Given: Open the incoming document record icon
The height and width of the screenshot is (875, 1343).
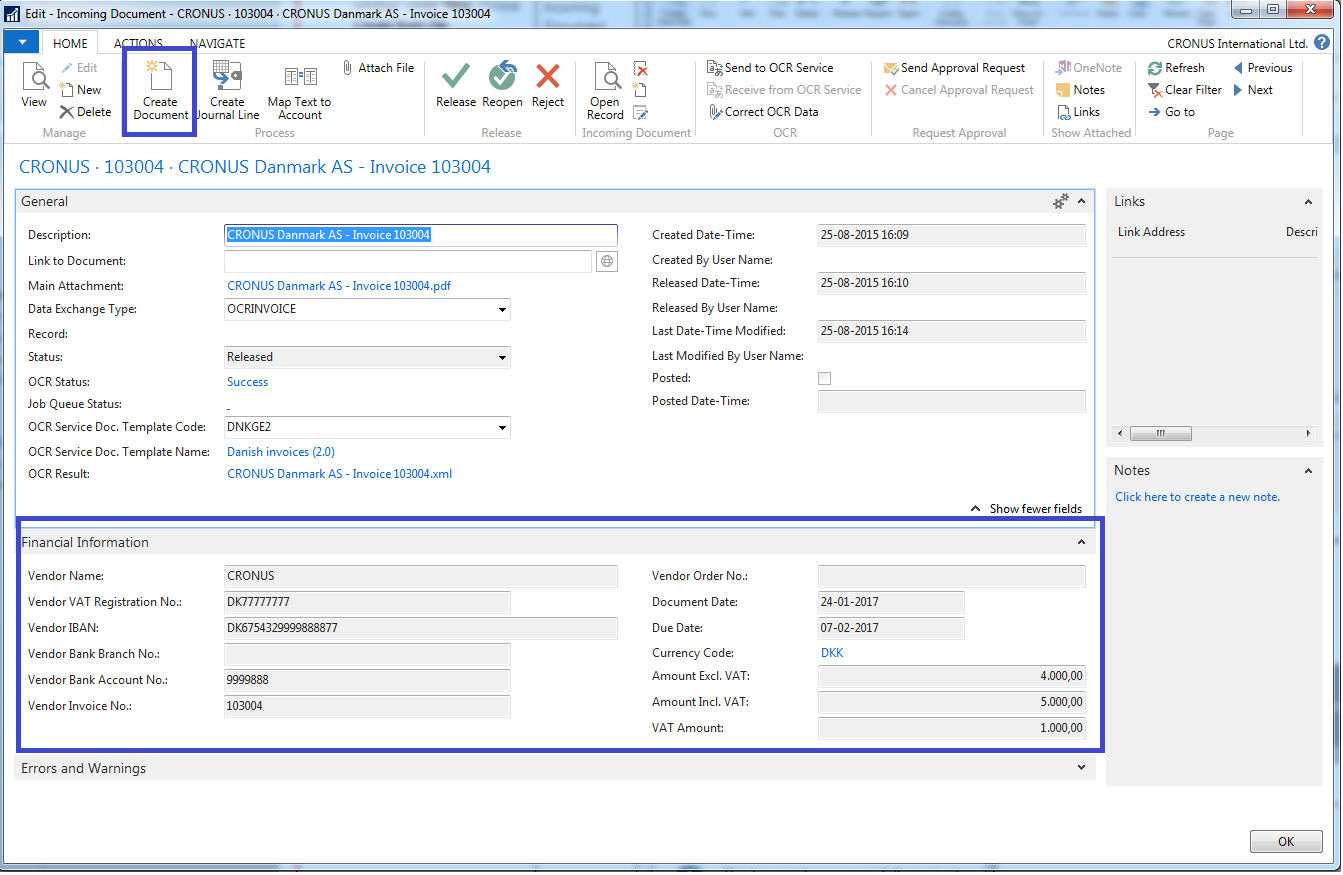Looking at the screenshot, I should coord(605,77).
